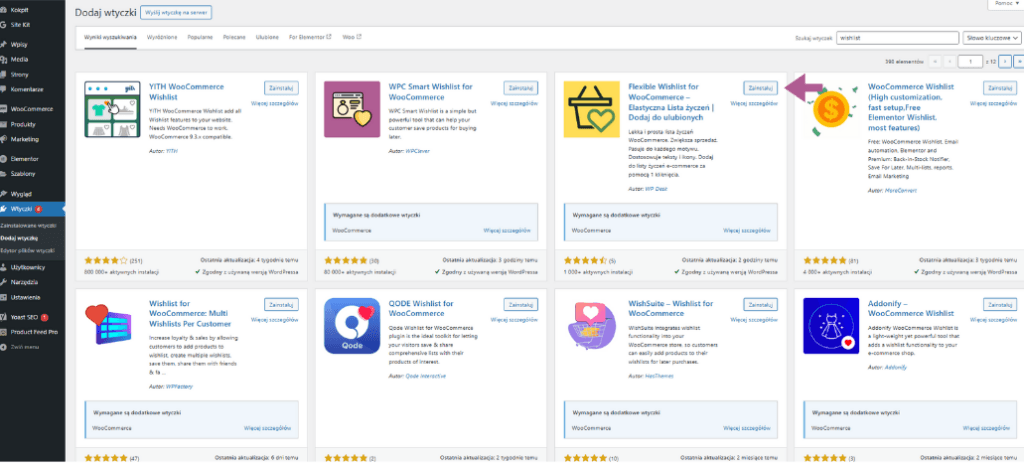
Task: Install YITH WooCommerce Wishlist plugin
Action: click(281, 87)
